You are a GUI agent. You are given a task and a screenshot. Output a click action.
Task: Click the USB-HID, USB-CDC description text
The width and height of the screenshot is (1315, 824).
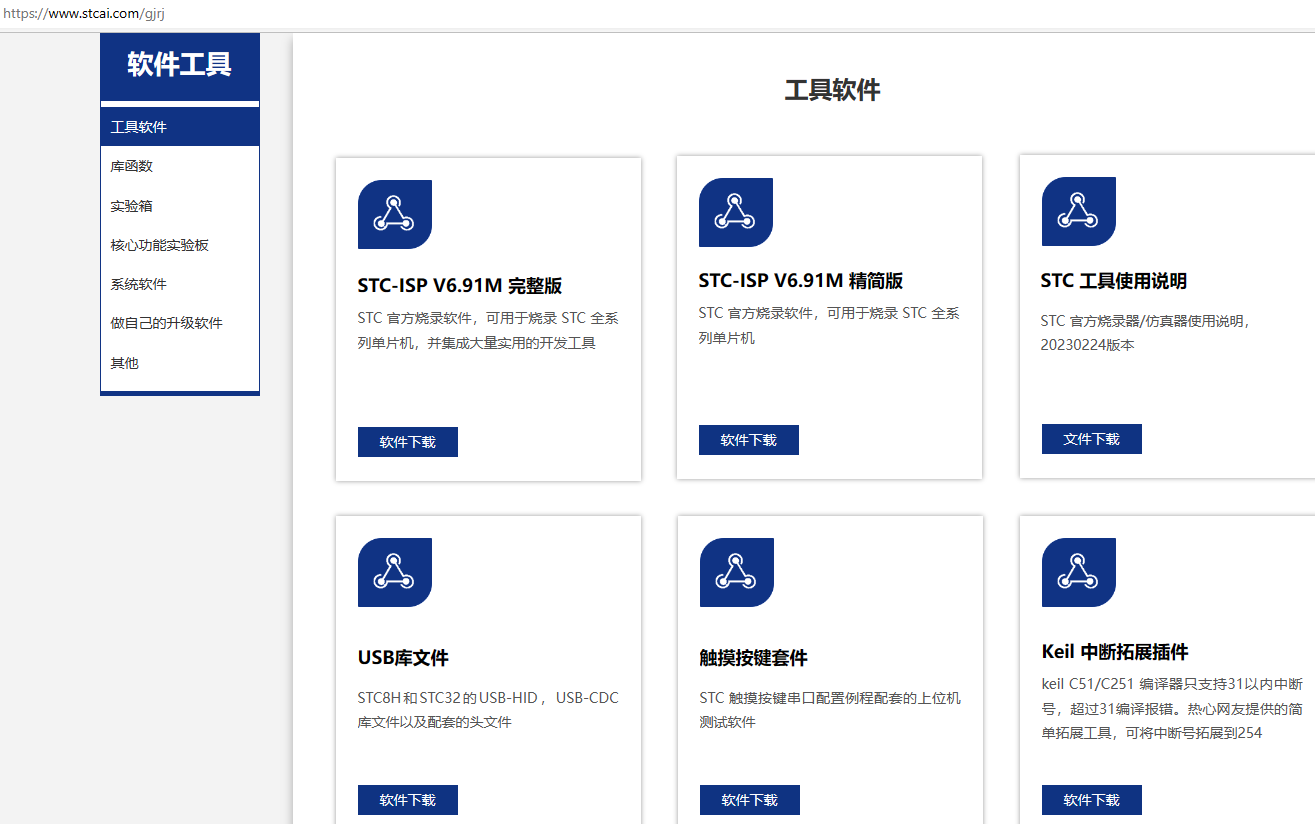pos(488,710)
